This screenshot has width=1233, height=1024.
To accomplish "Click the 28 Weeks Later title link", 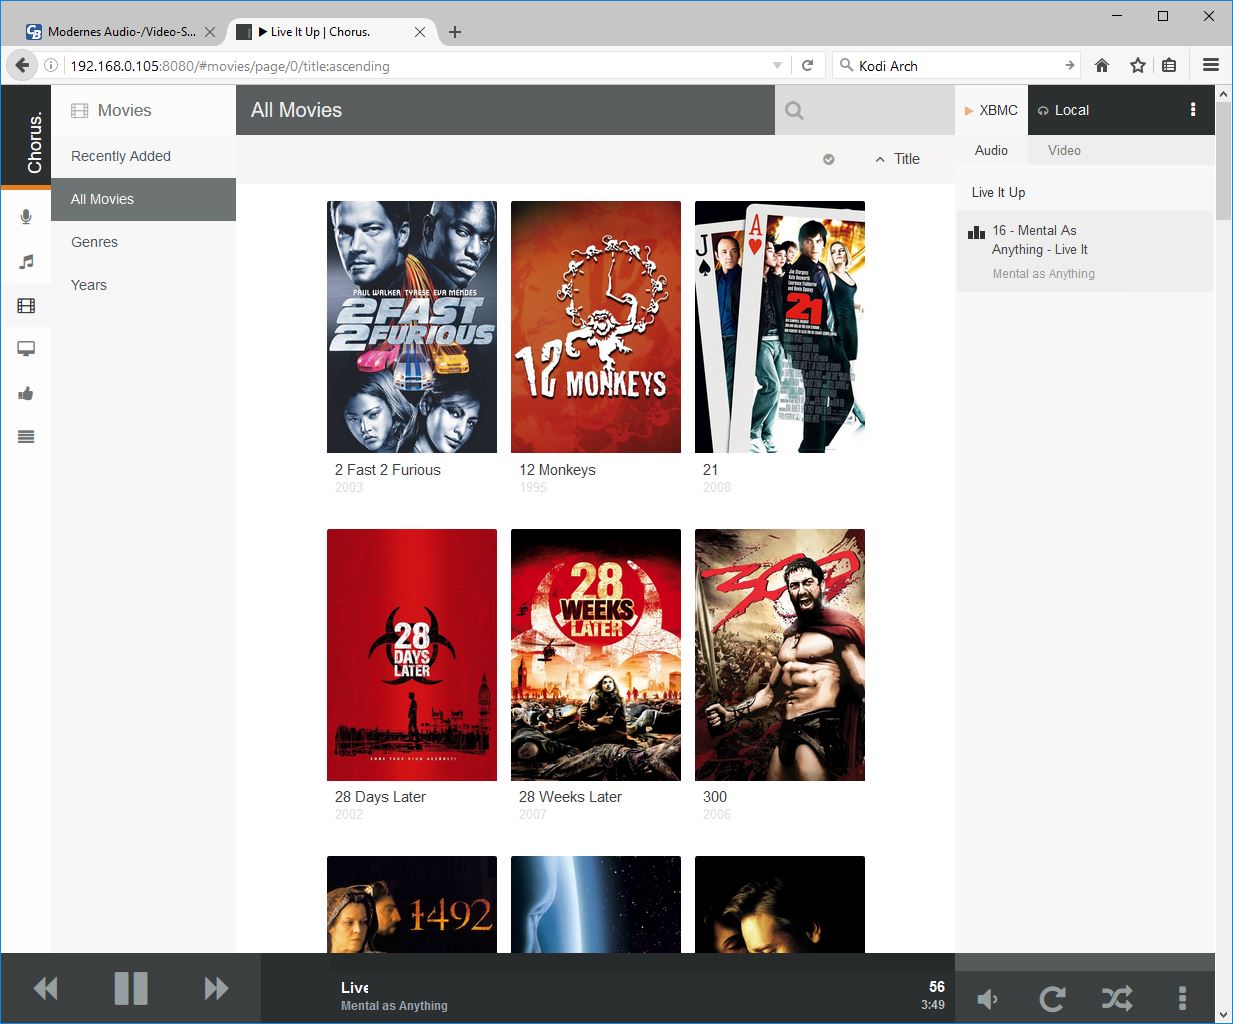I will pyautogui.click(x=570, y=797).
